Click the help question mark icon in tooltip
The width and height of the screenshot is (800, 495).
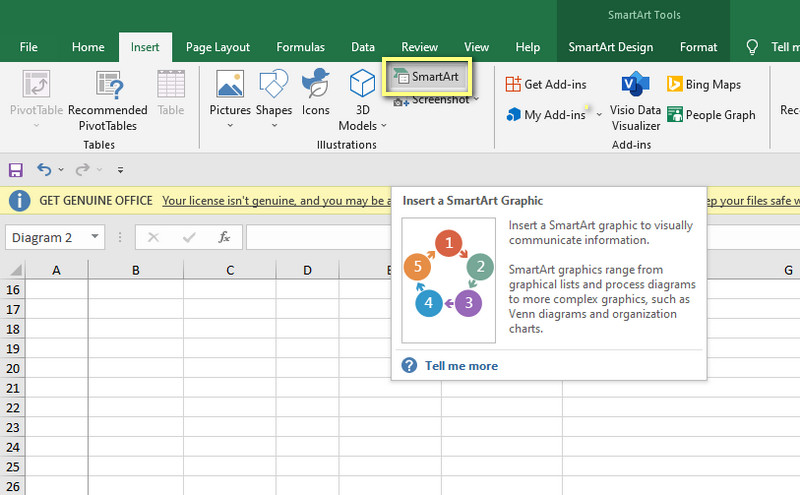pyautogui.click(x=409, y=365)
